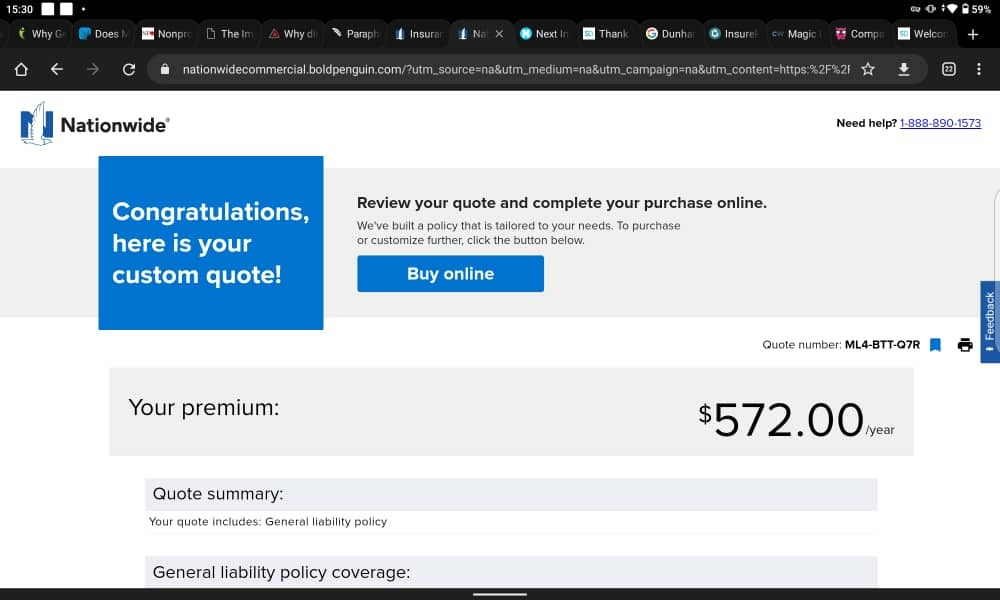Screen dimensions: 1000x600
Task: Click the forward navigation arrow
Action: pyautogui.click(x=93, y=69)
